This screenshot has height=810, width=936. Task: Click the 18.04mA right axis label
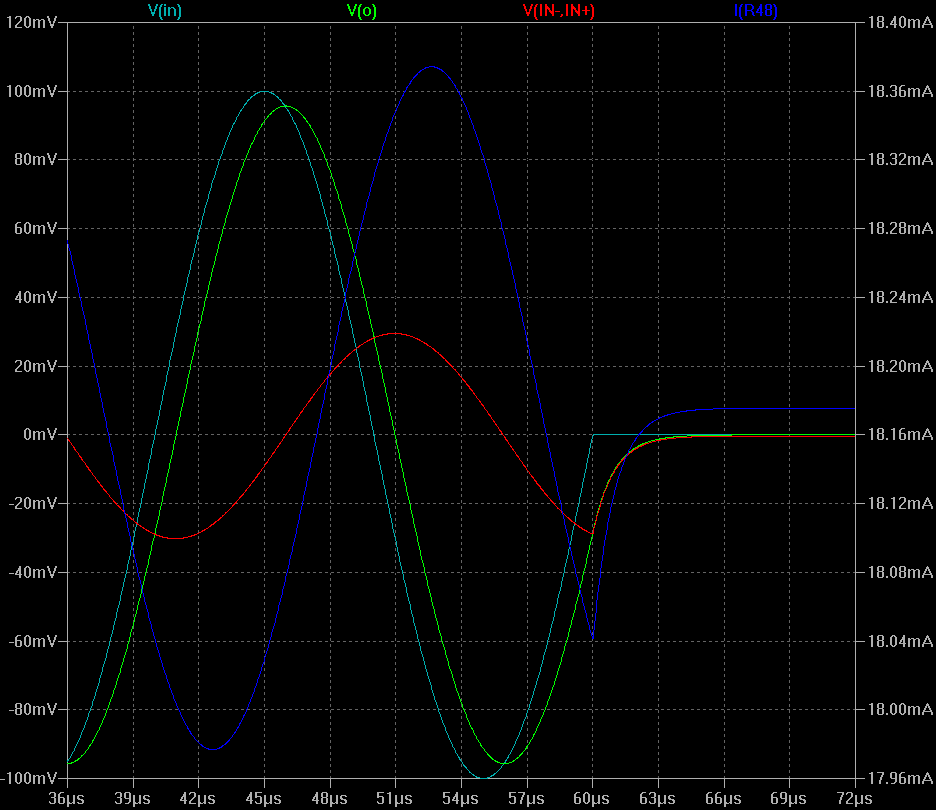point(900,641)
